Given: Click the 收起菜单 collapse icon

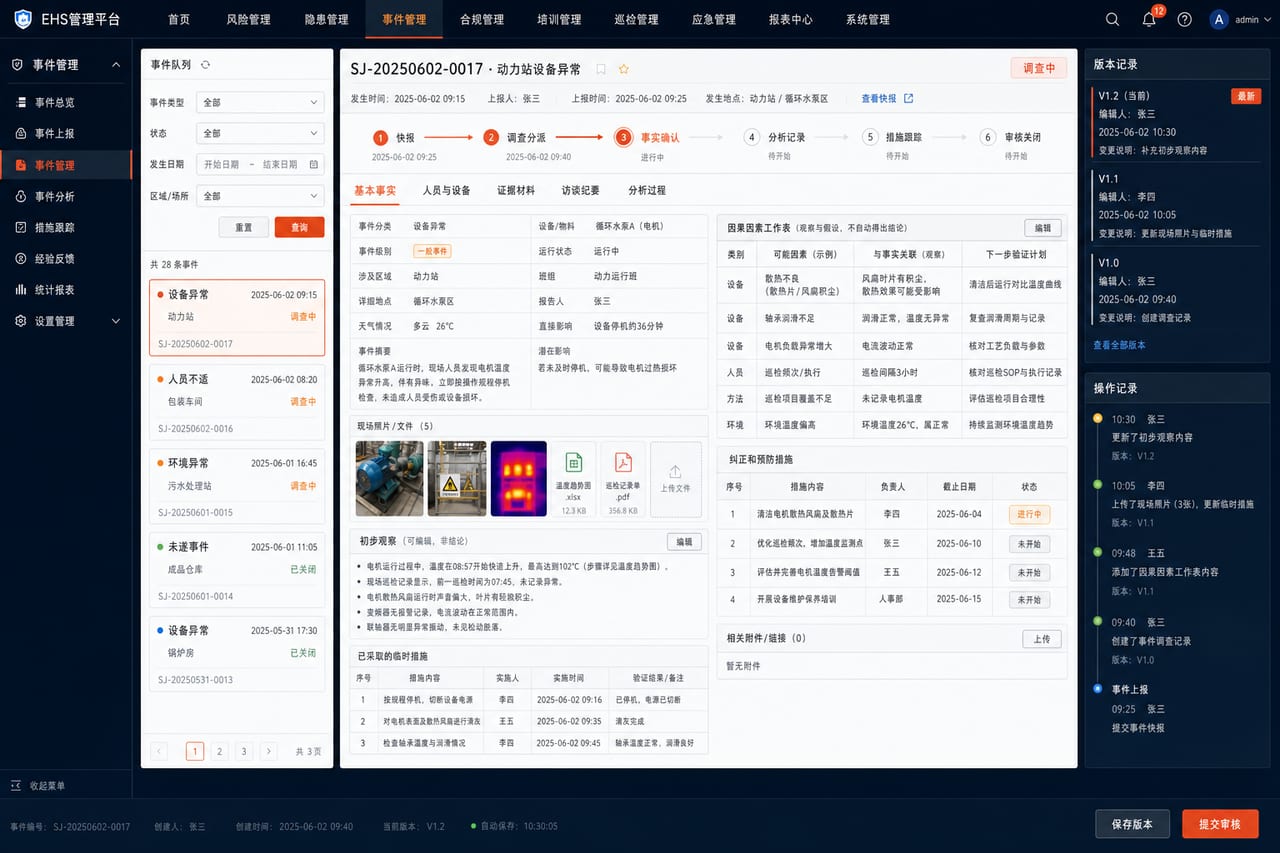Looking at the screenshot, I should click(16, 785).
